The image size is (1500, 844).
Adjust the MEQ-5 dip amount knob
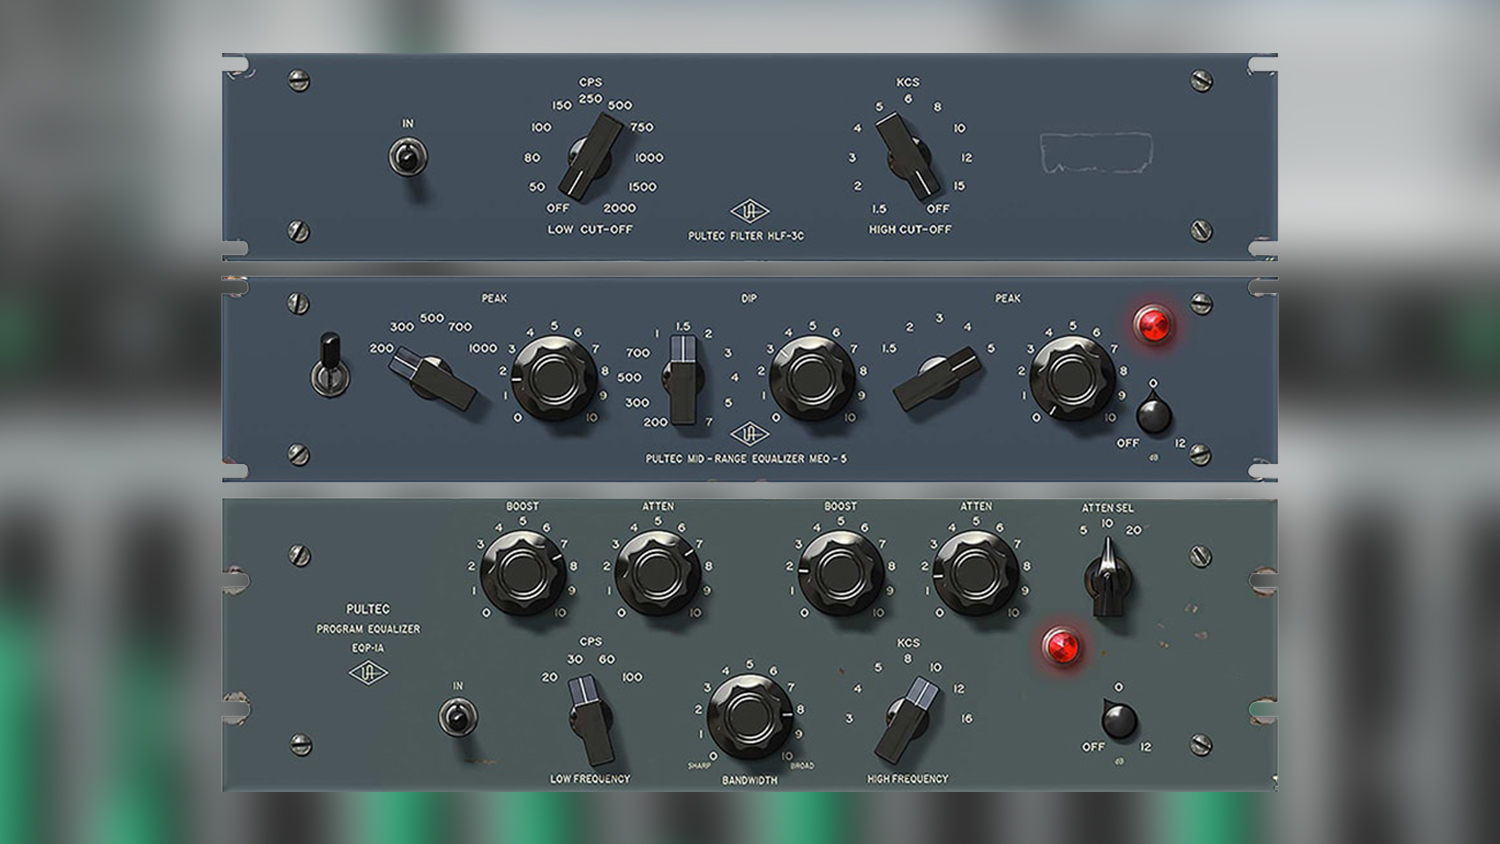coord(812,378)
